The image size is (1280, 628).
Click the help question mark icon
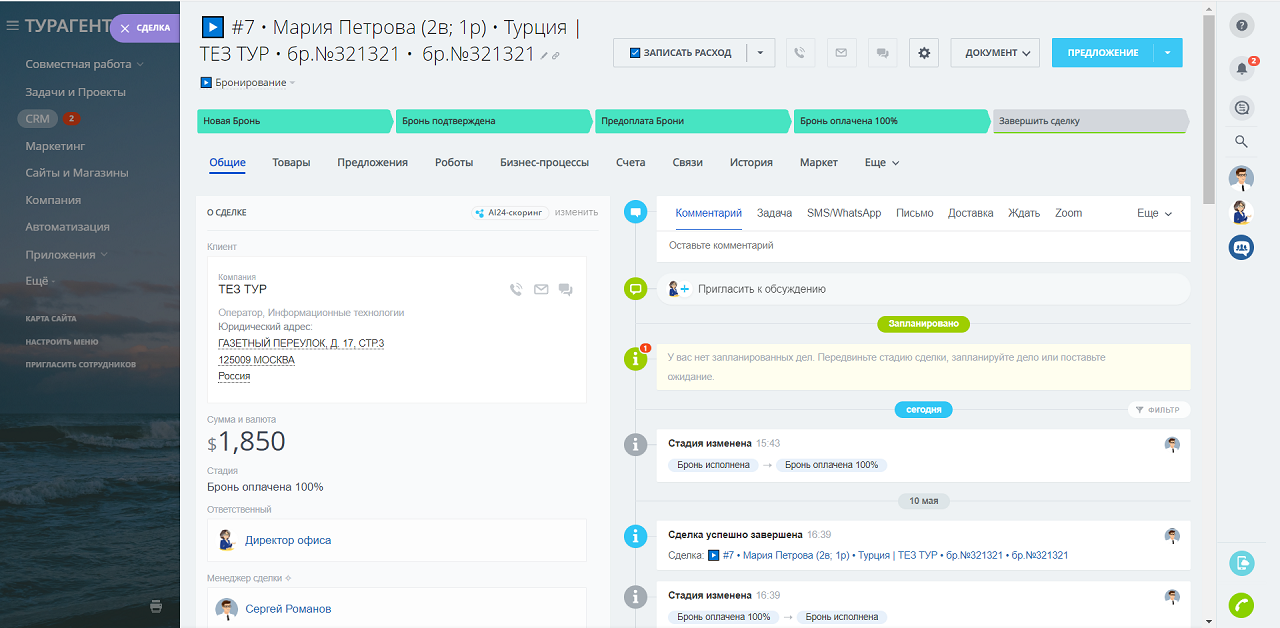pos(1241,26)
